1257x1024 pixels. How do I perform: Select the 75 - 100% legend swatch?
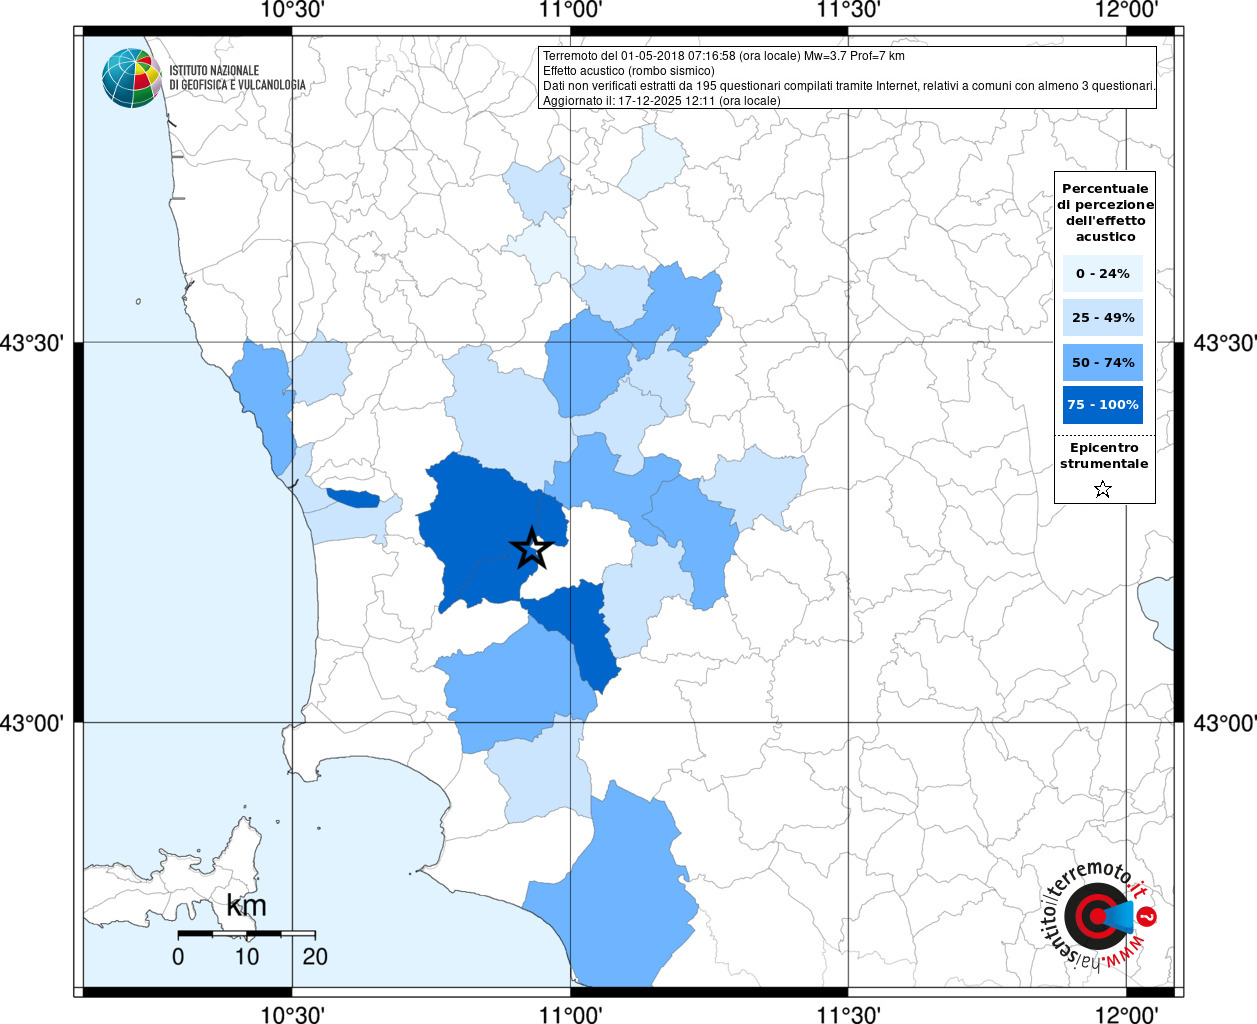(x=1103, y=405)
